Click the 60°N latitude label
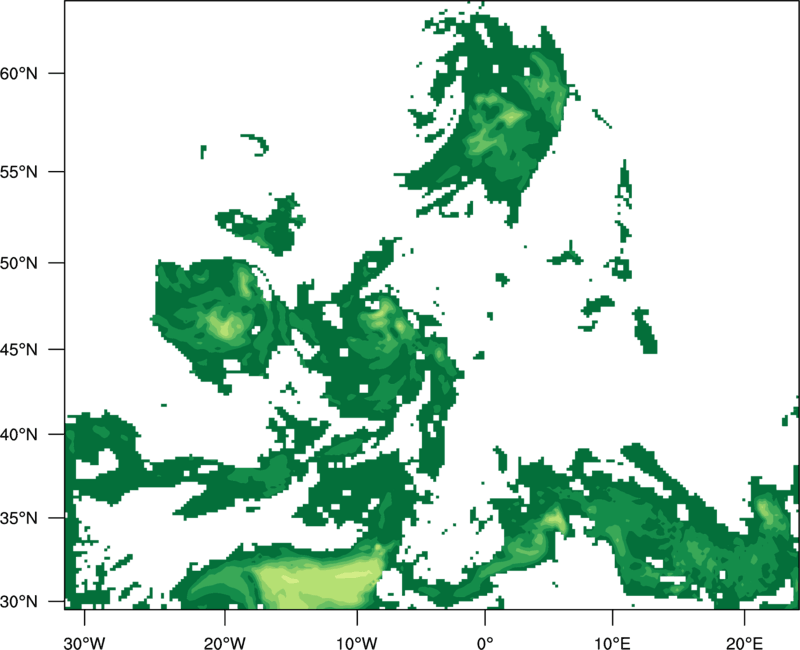The image size is (800, 650). (x=19, y=73)
